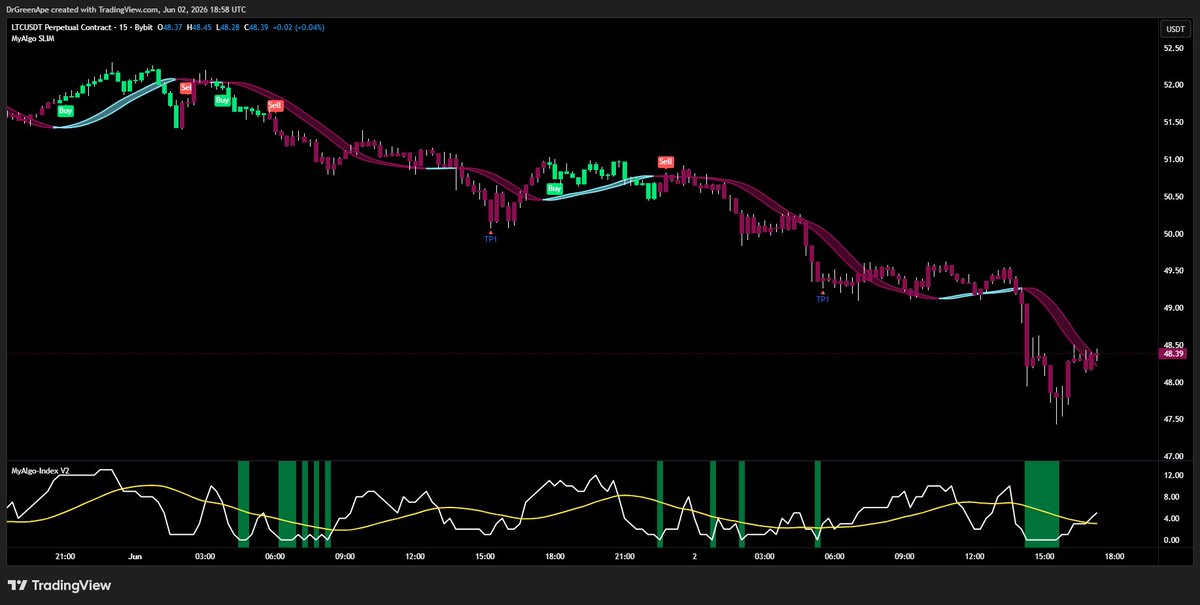Viewport: 1200px width, 605px height.
Task: Click the 50.00 price axis label
Action: coord(1174,234)
